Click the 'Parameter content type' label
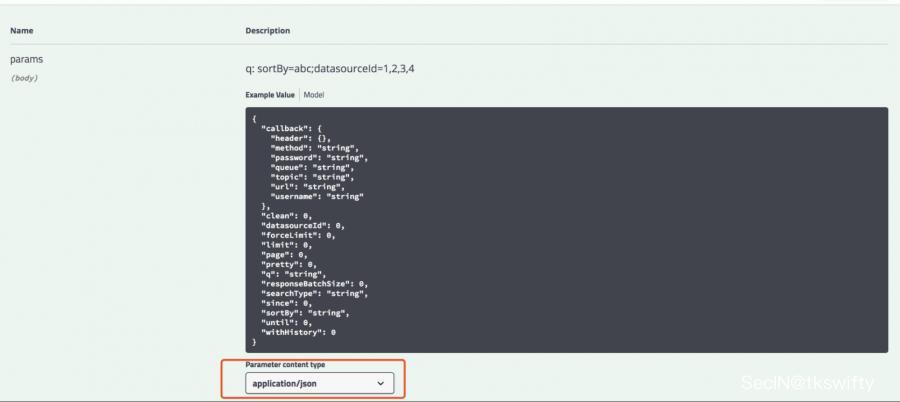The width and height of the screenshot is (900, 402). pyautogui.click(x=285, y=365)
